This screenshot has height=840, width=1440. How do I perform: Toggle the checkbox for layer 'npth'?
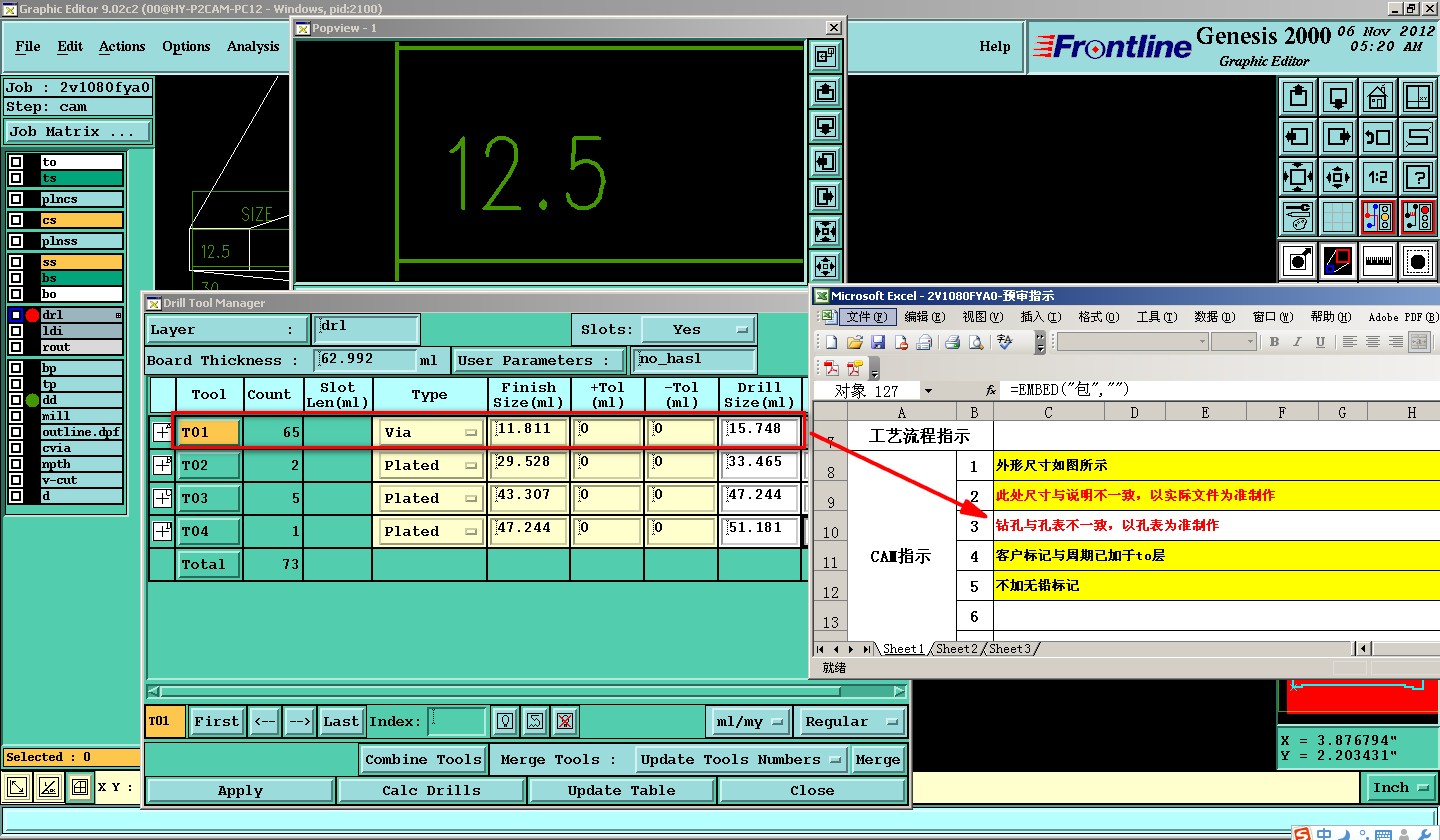(16, 464)
